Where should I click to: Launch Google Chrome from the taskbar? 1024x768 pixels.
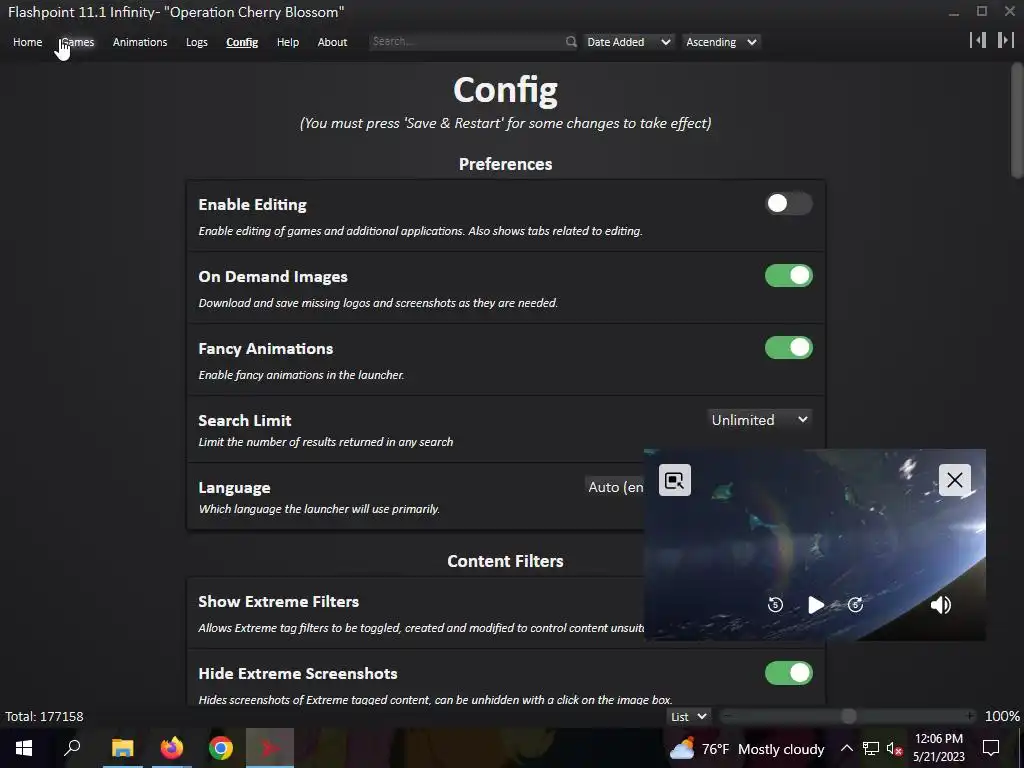point(221,748)
